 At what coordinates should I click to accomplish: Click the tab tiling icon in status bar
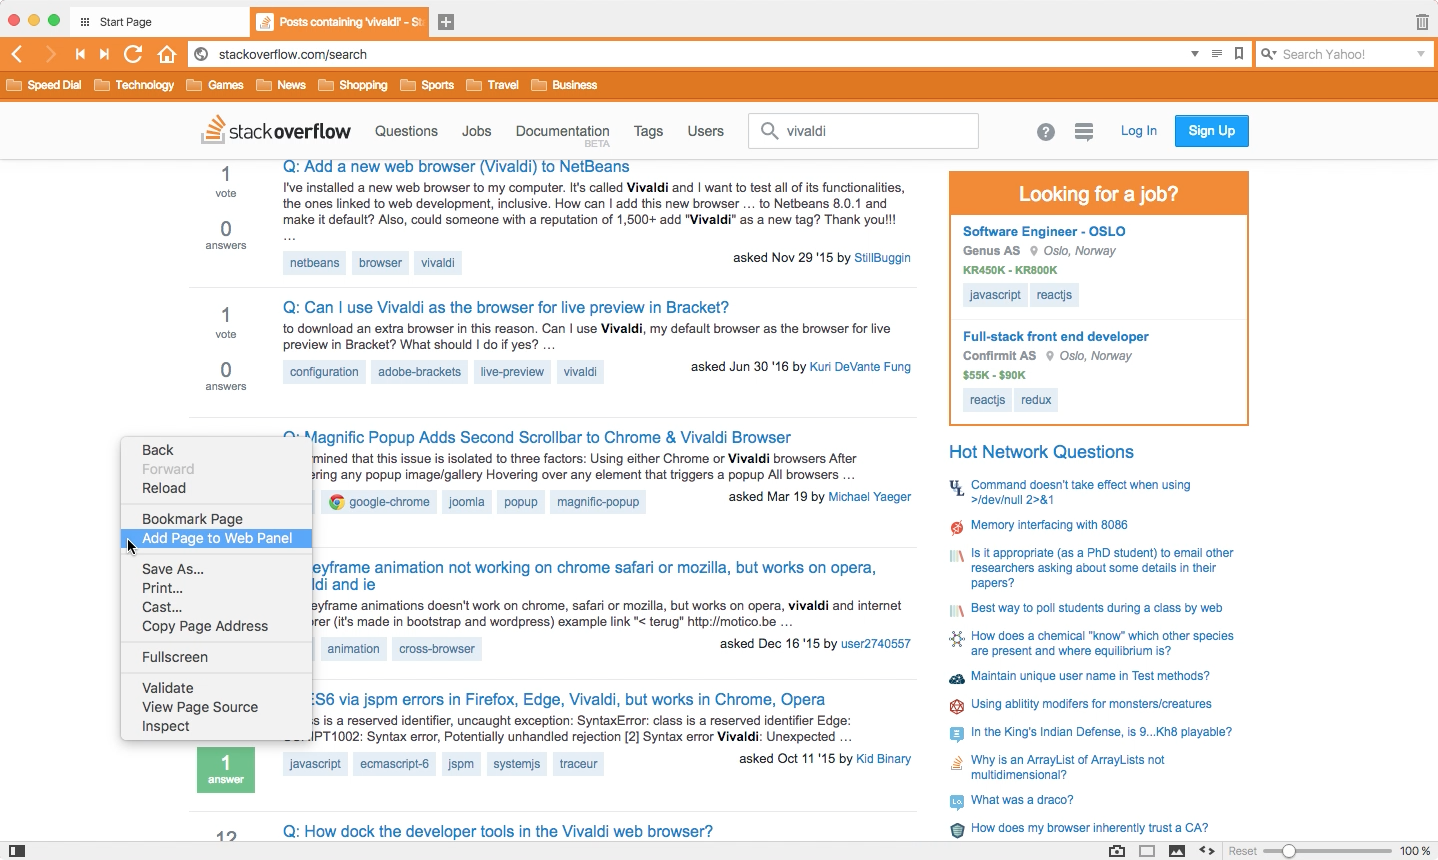[x=1147, y=851]
